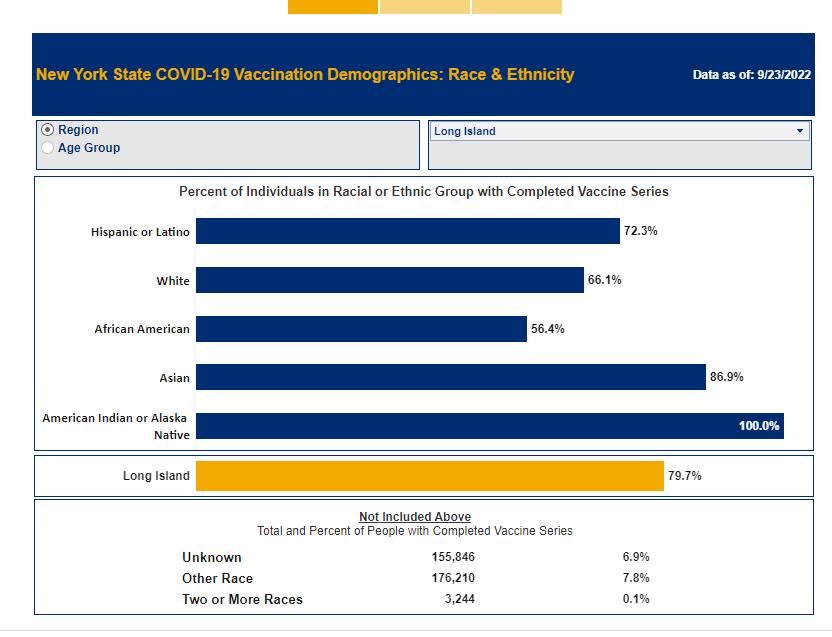
Task: Click the 79.7% Long Island value
Action: (684, 476)
